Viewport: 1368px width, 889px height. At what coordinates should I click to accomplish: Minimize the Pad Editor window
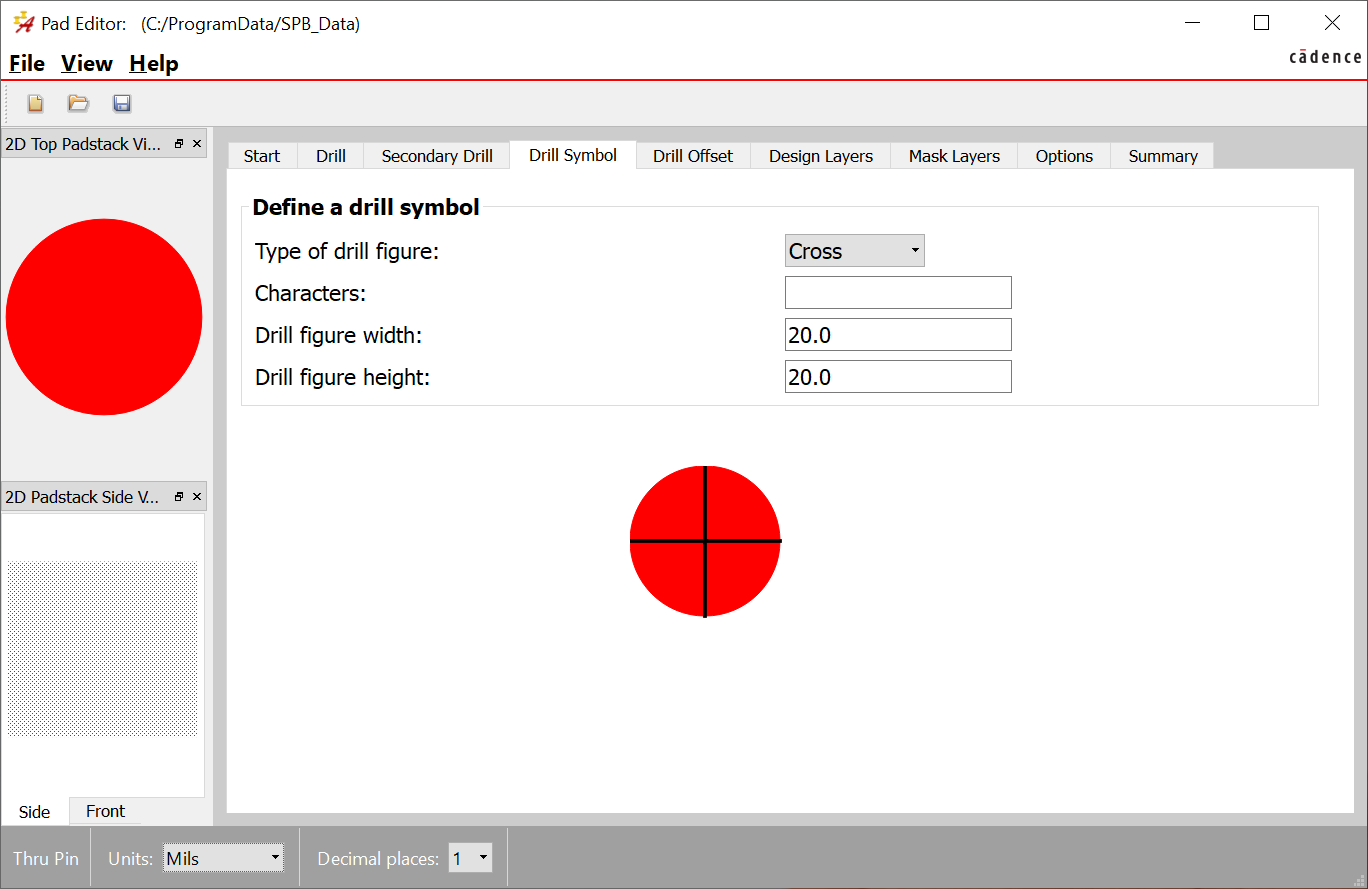1191,23
